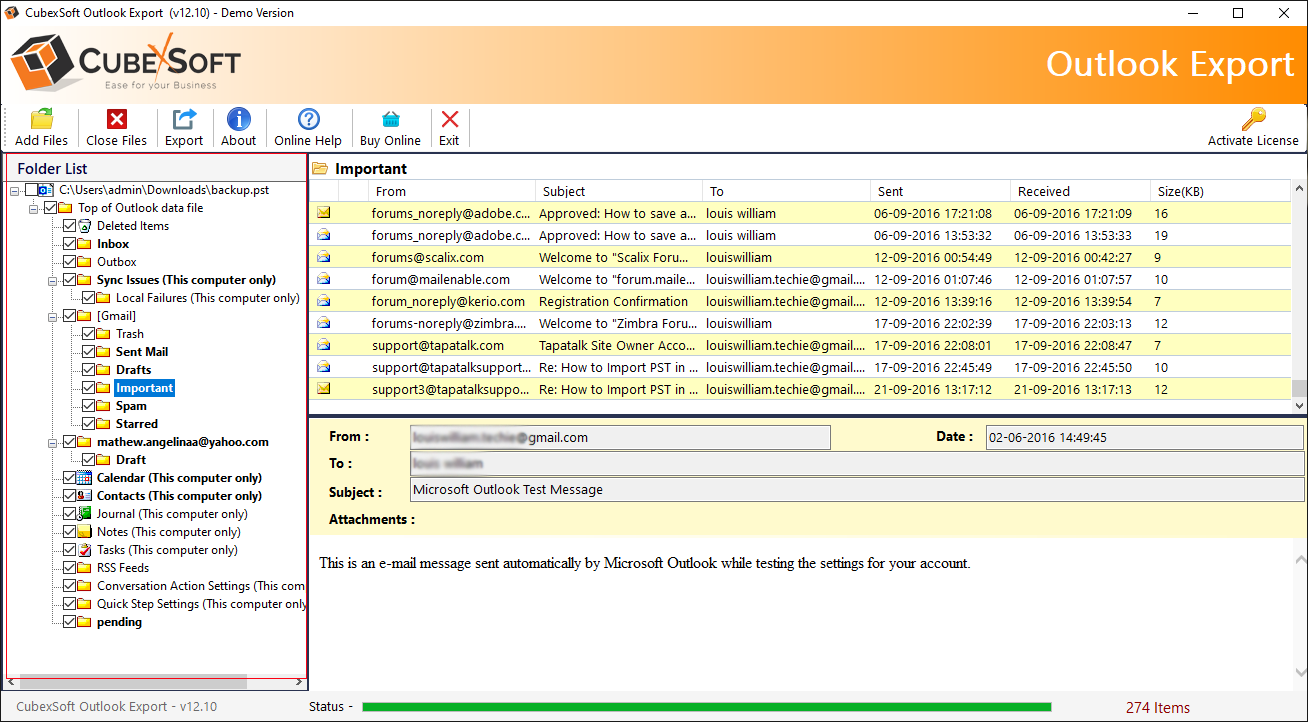1308x722 pixels.
Task: Click the Activate License key icon
Action: 1253,120
